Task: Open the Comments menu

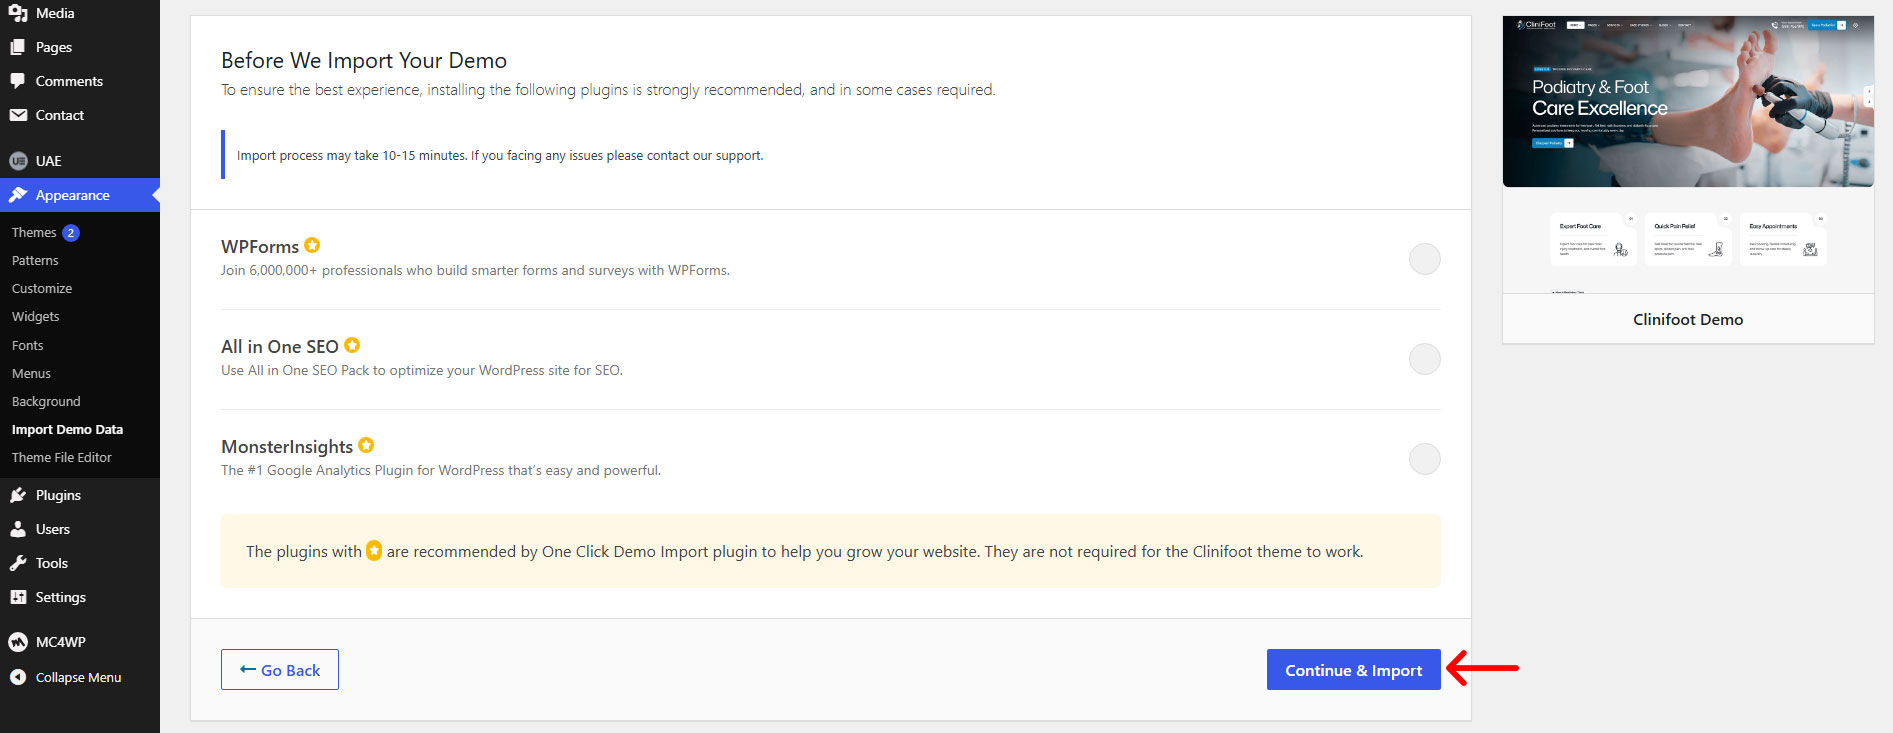Action: coord(80,81)
